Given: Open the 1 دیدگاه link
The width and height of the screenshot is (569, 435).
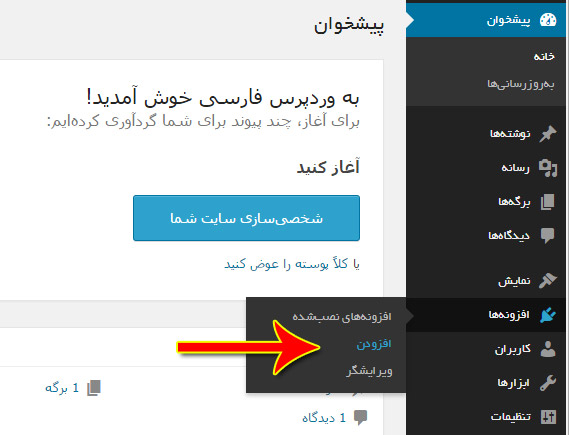Looking at the screenshot, I should (324, 418).
